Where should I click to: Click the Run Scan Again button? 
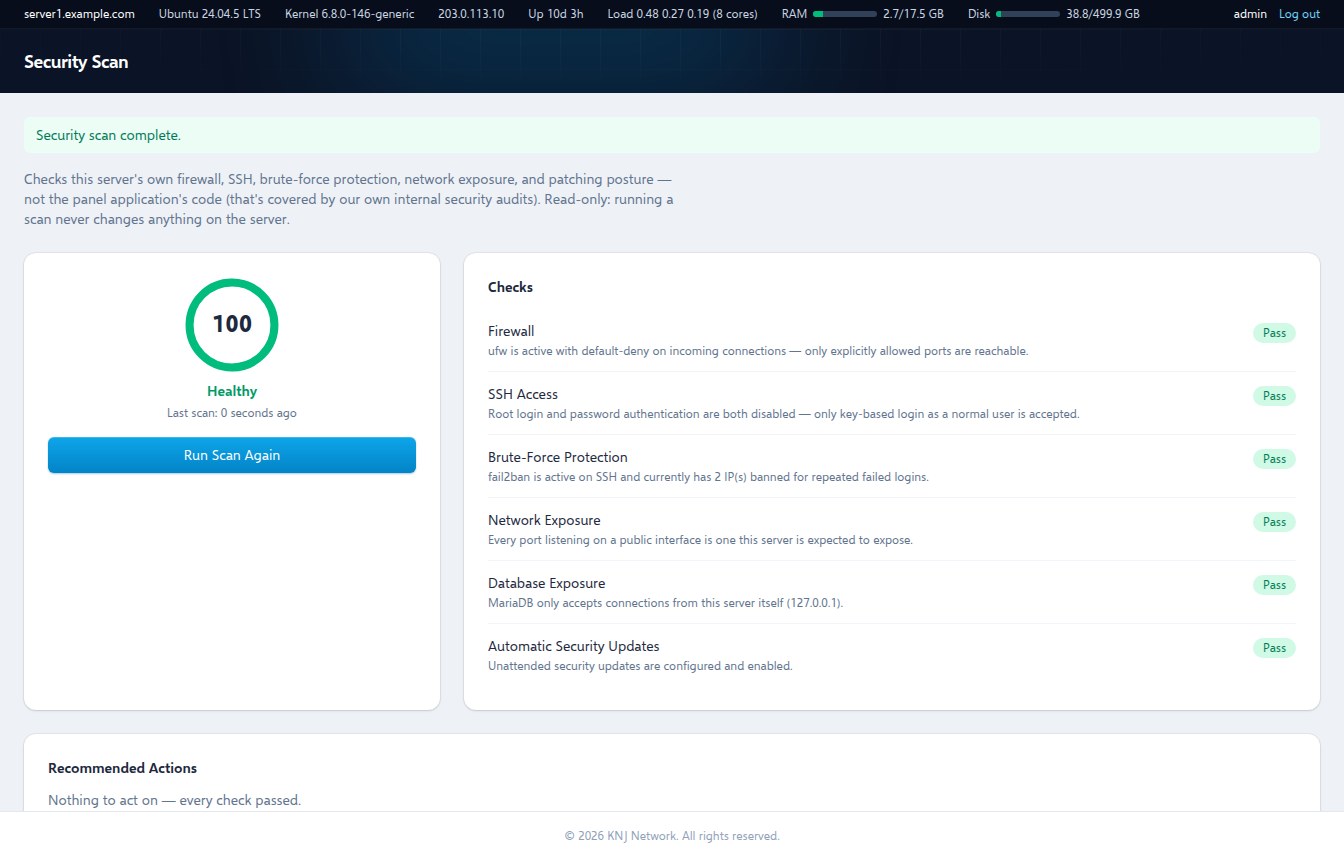tap(232, 455)
